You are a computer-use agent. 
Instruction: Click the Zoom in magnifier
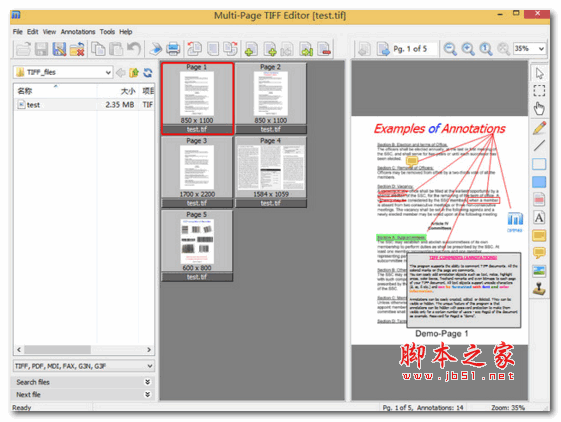click(x=468, y=49)
